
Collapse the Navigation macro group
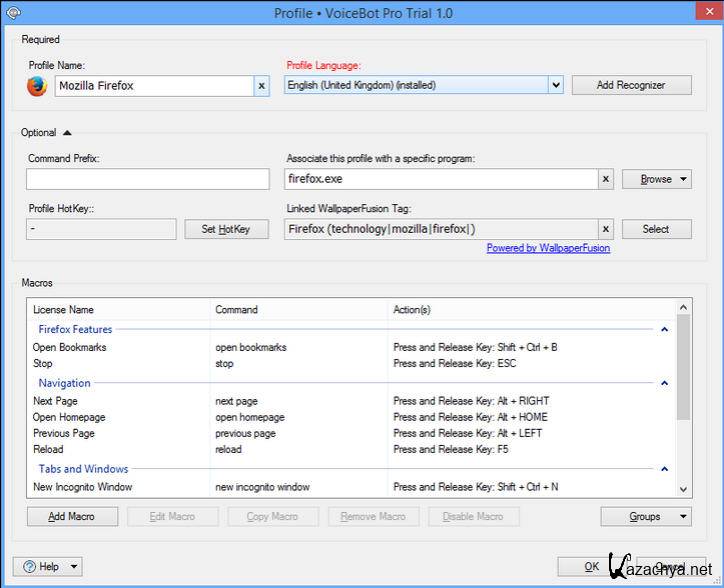coord(664,383)
